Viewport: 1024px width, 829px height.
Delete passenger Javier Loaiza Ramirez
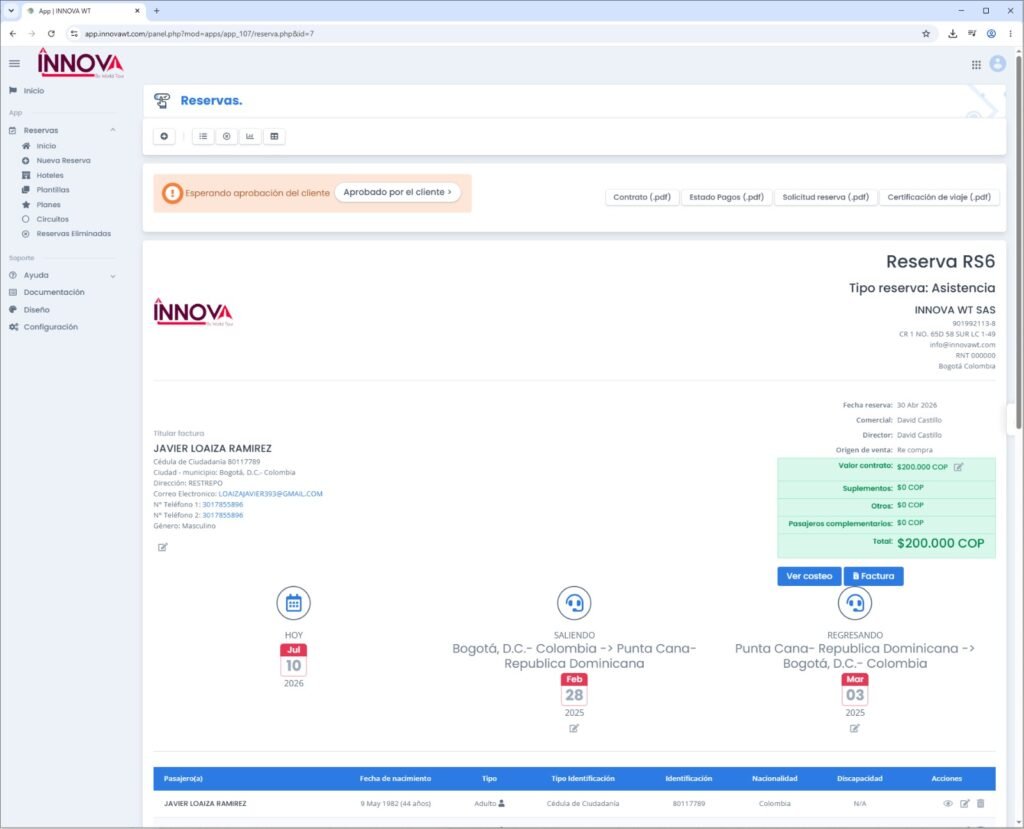[980, 804]
